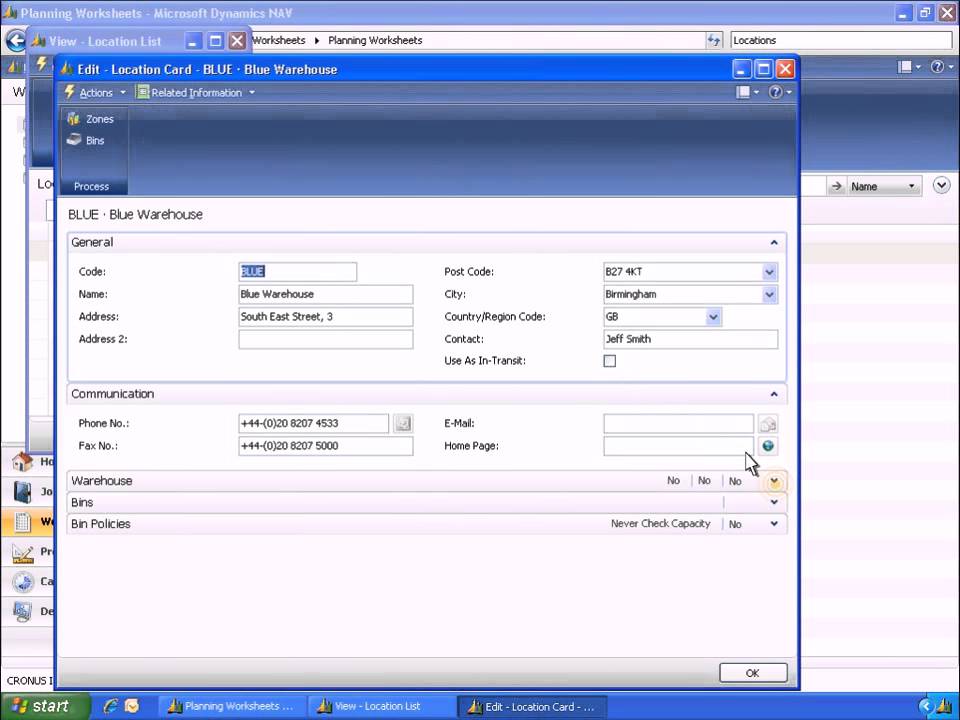The width and height of the screenshot is (960, 720).
Task: Collapse the Communication FastTab
Action: (x=774, y=394)
